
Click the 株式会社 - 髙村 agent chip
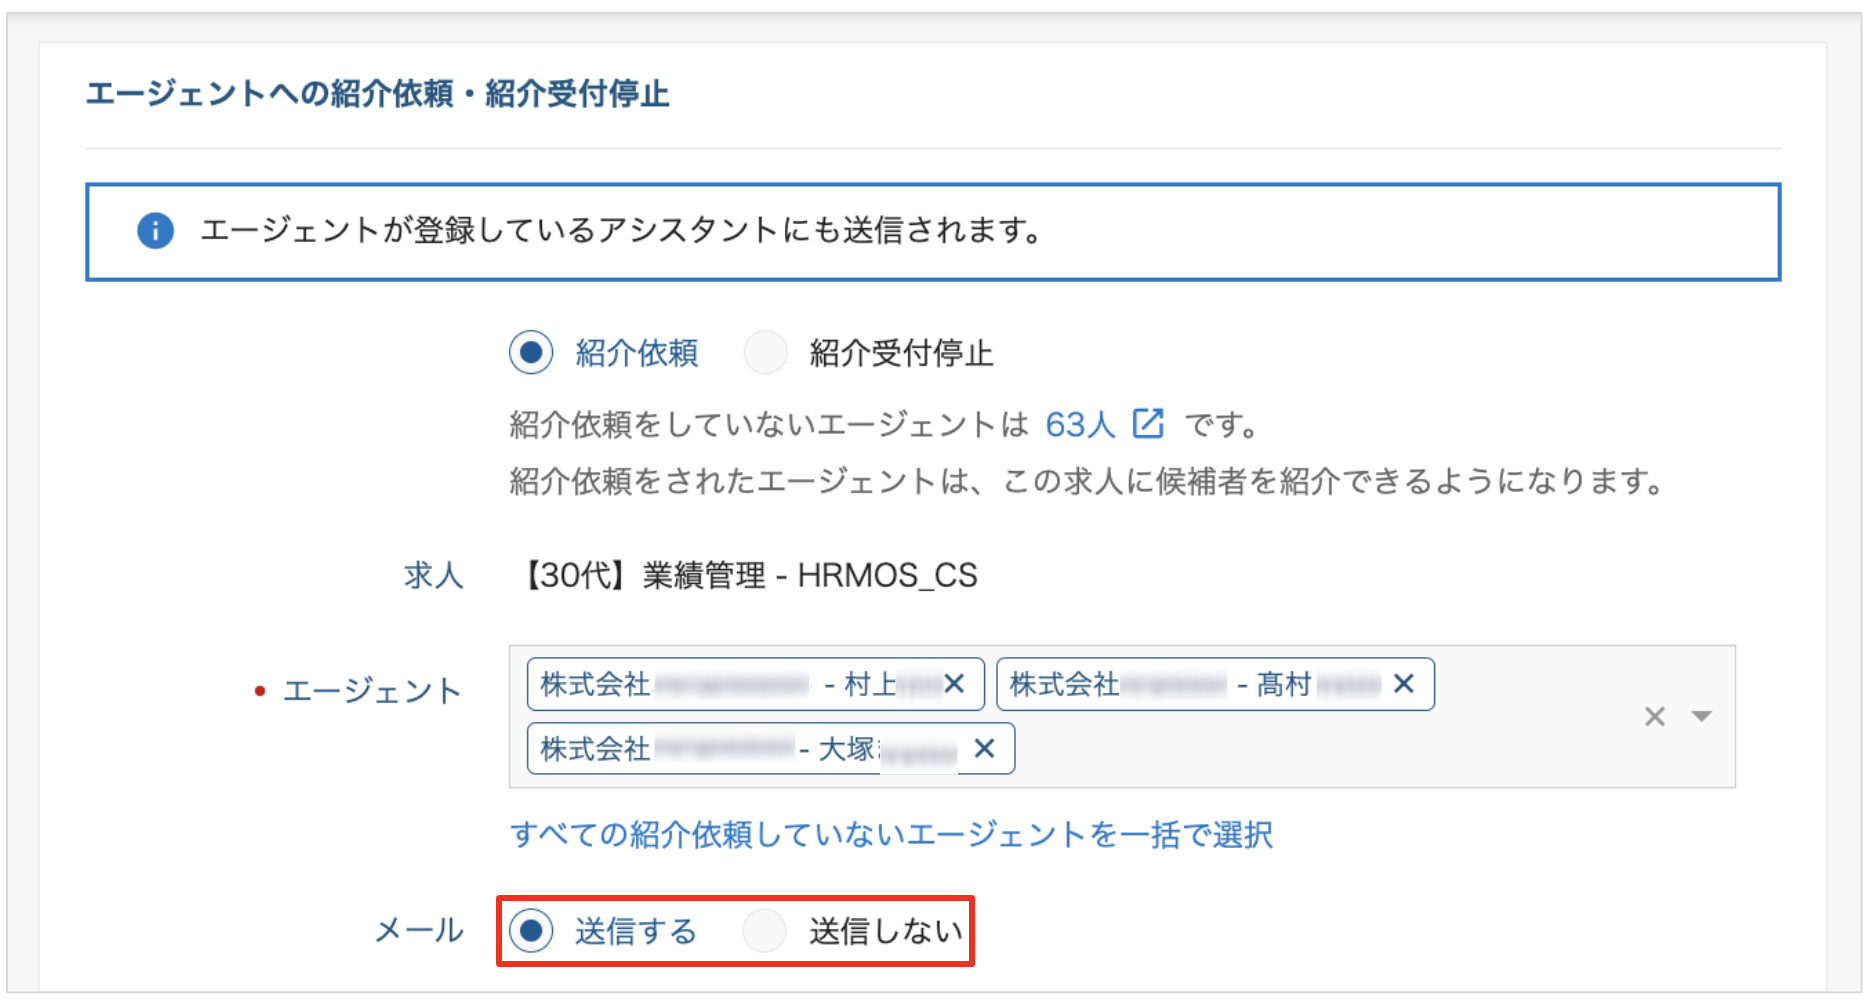(x=1215, y=684)
